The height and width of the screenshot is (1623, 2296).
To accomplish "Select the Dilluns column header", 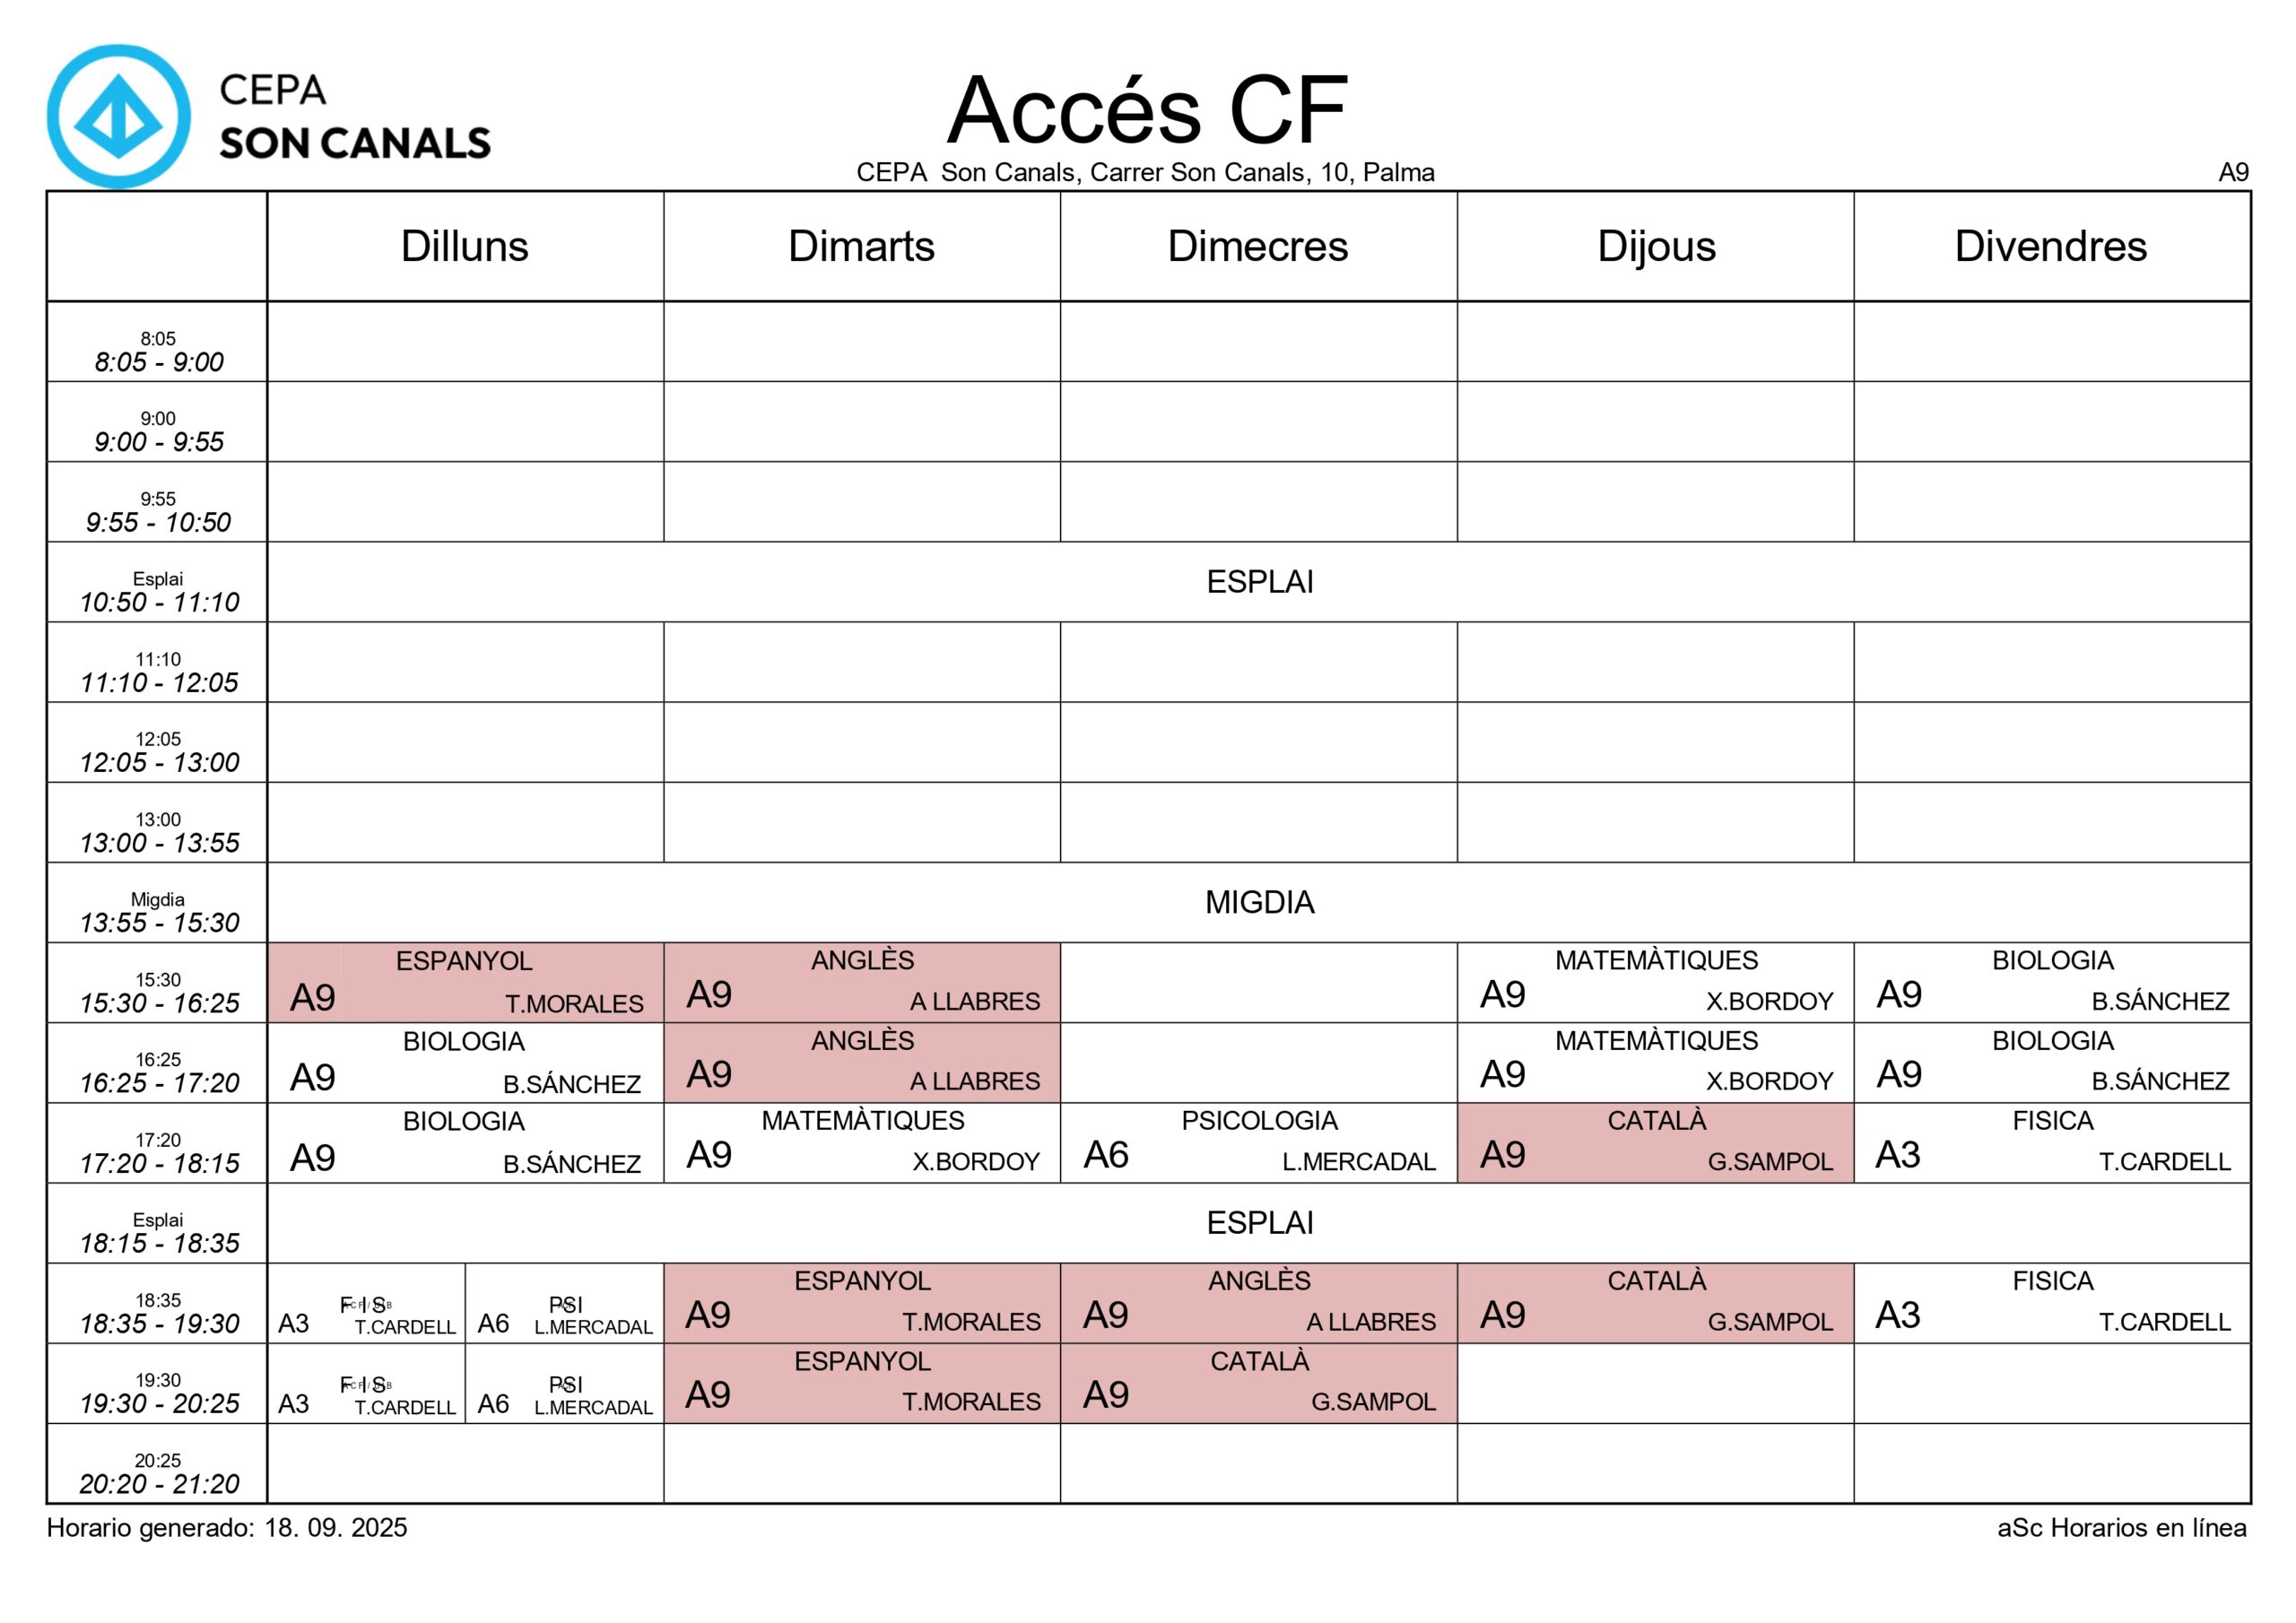I will click(465, 246).
